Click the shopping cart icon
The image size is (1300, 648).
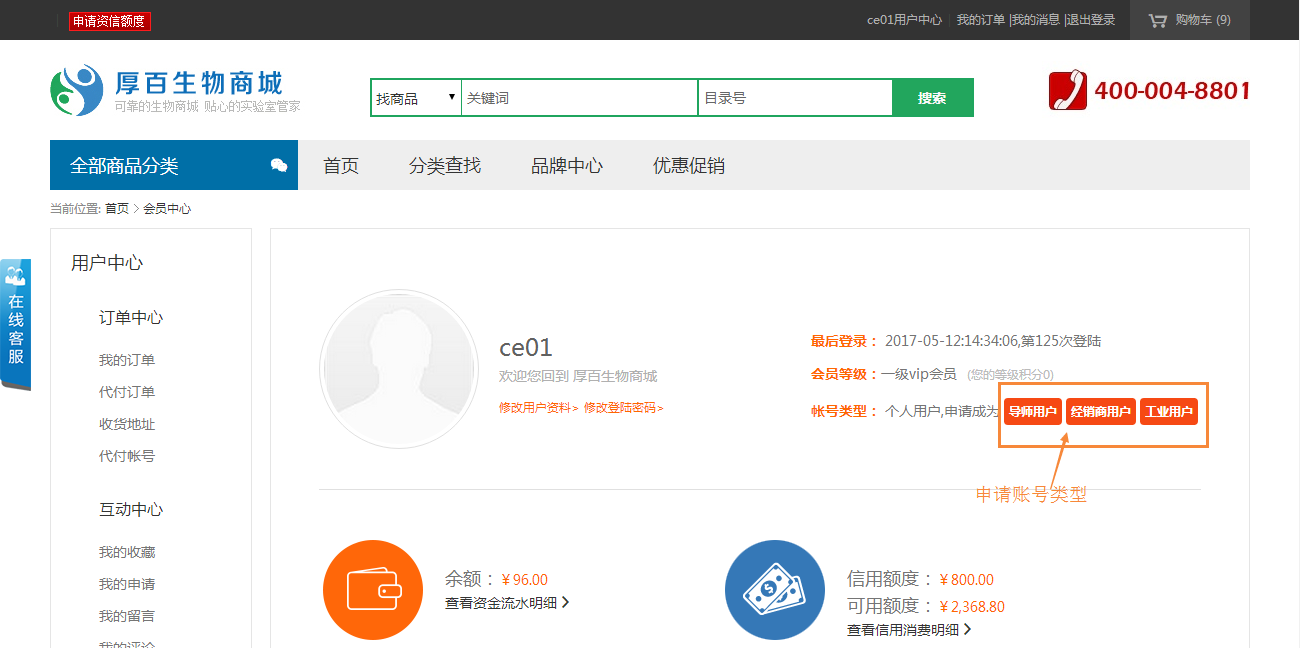pyautogui.click(x=1157, y=20)
